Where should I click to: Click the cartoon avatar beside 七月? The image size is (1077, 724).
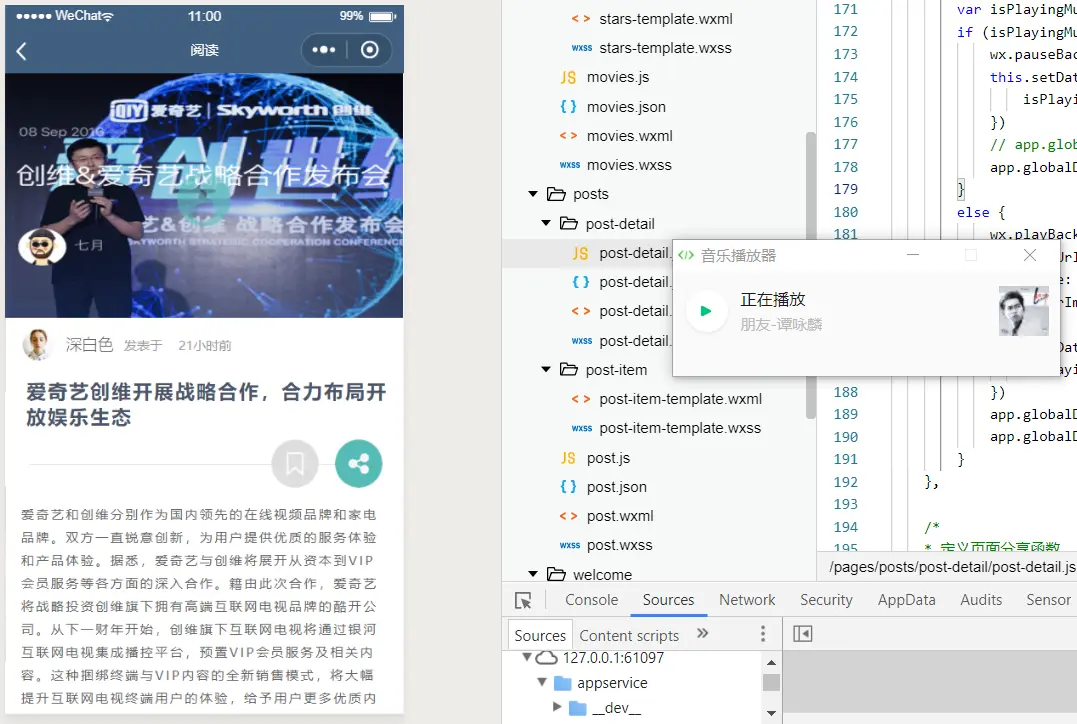coord(42,247)
